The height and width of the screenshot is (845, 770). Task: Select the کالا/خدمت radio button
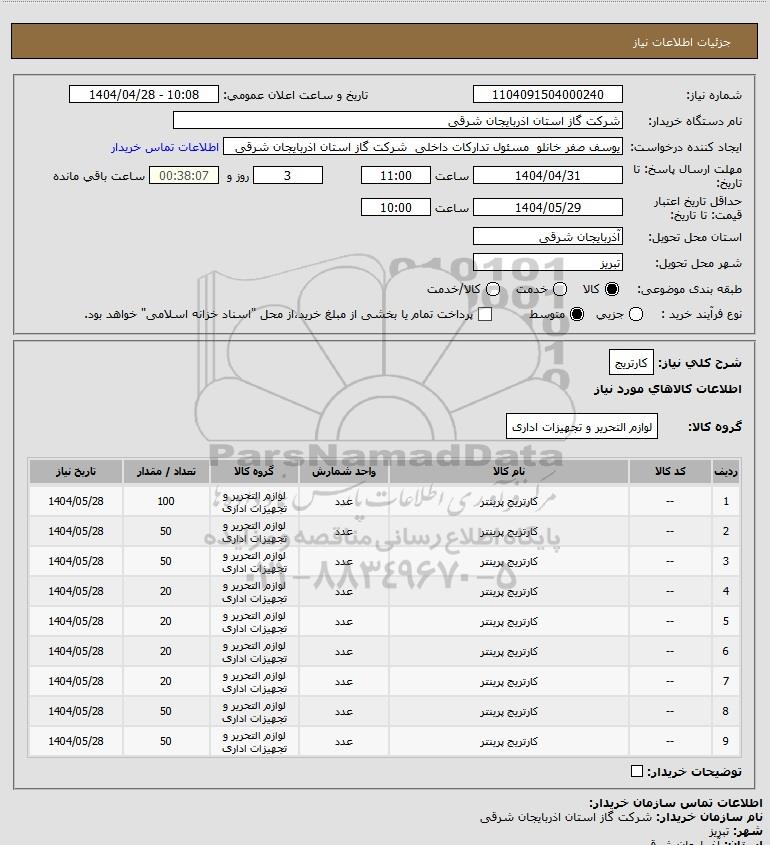[492, 289]
